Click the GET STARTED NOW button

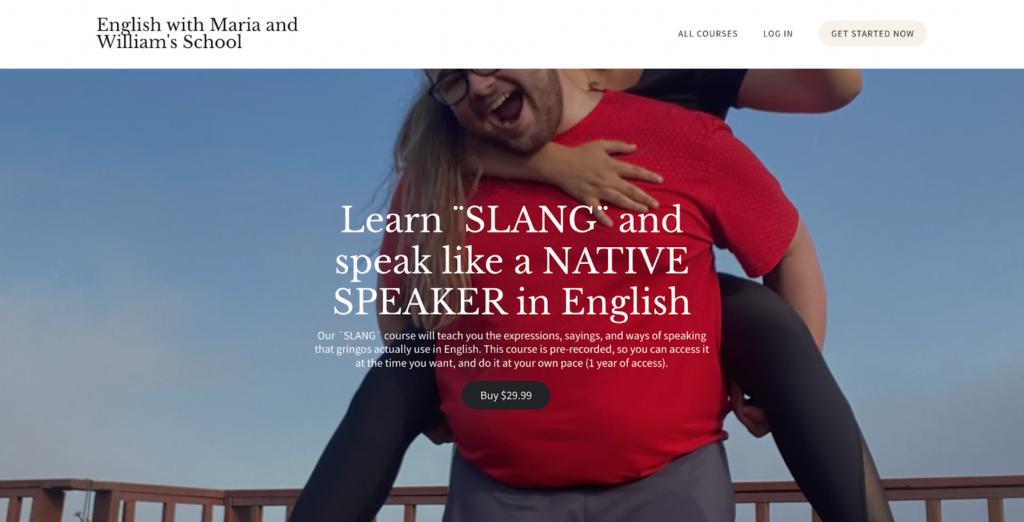pos(872,33)
